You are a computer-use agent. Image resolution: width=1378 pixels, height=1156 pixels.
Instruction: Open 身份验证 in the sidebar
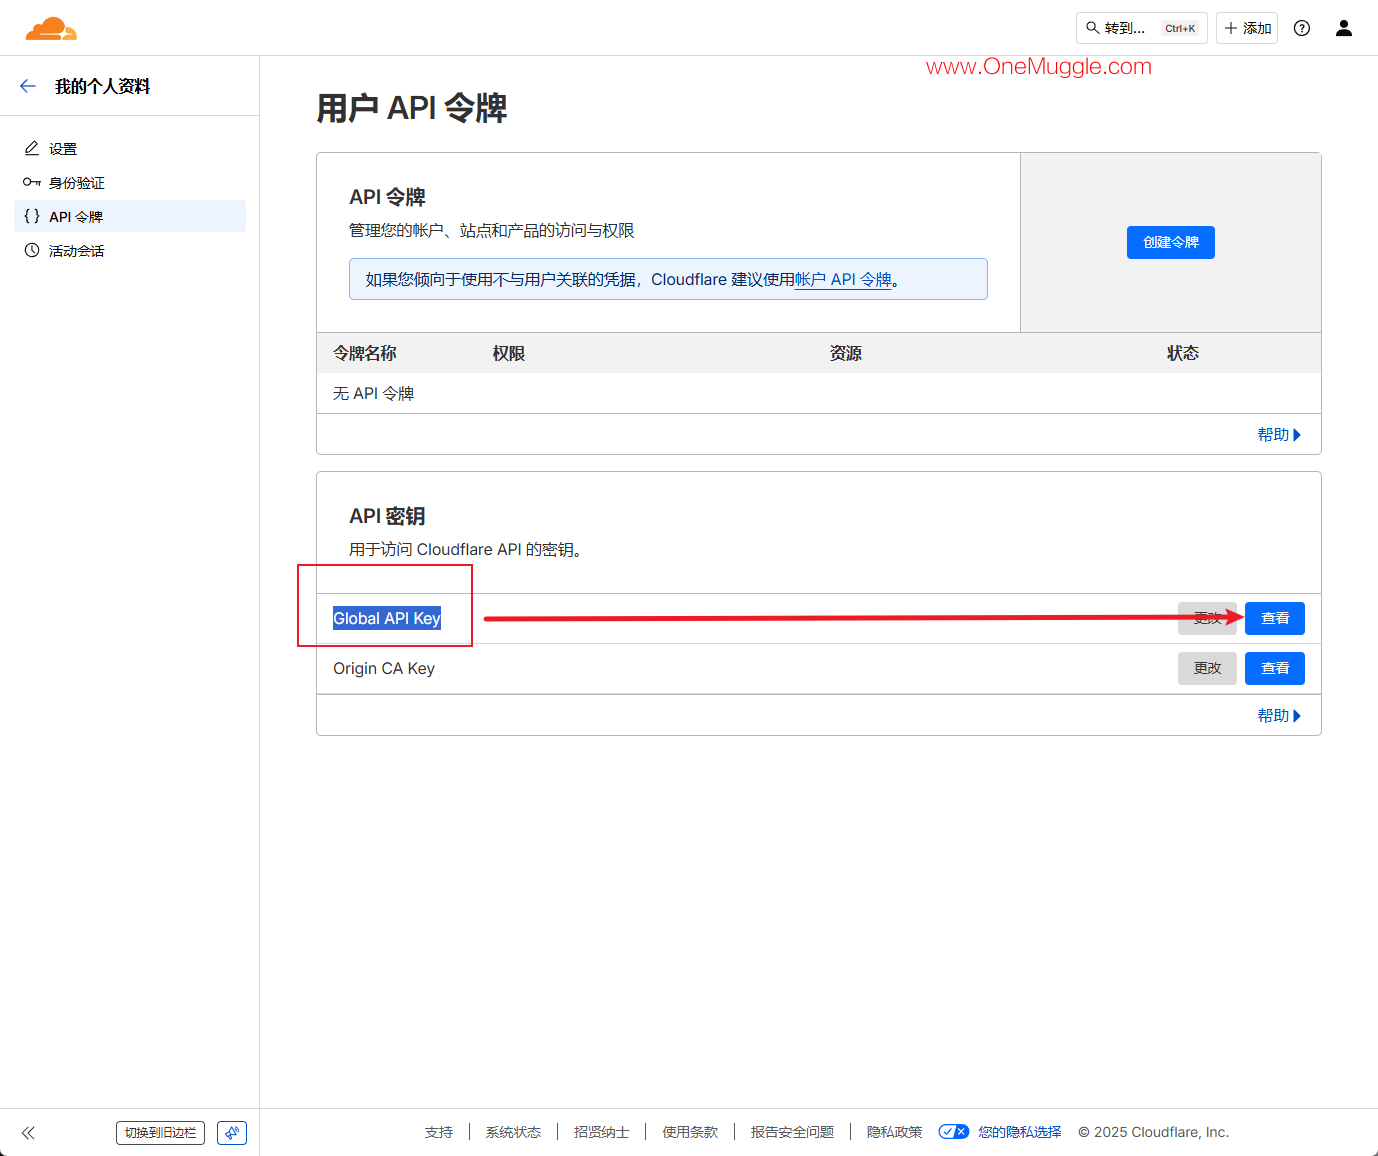(130, 183)
